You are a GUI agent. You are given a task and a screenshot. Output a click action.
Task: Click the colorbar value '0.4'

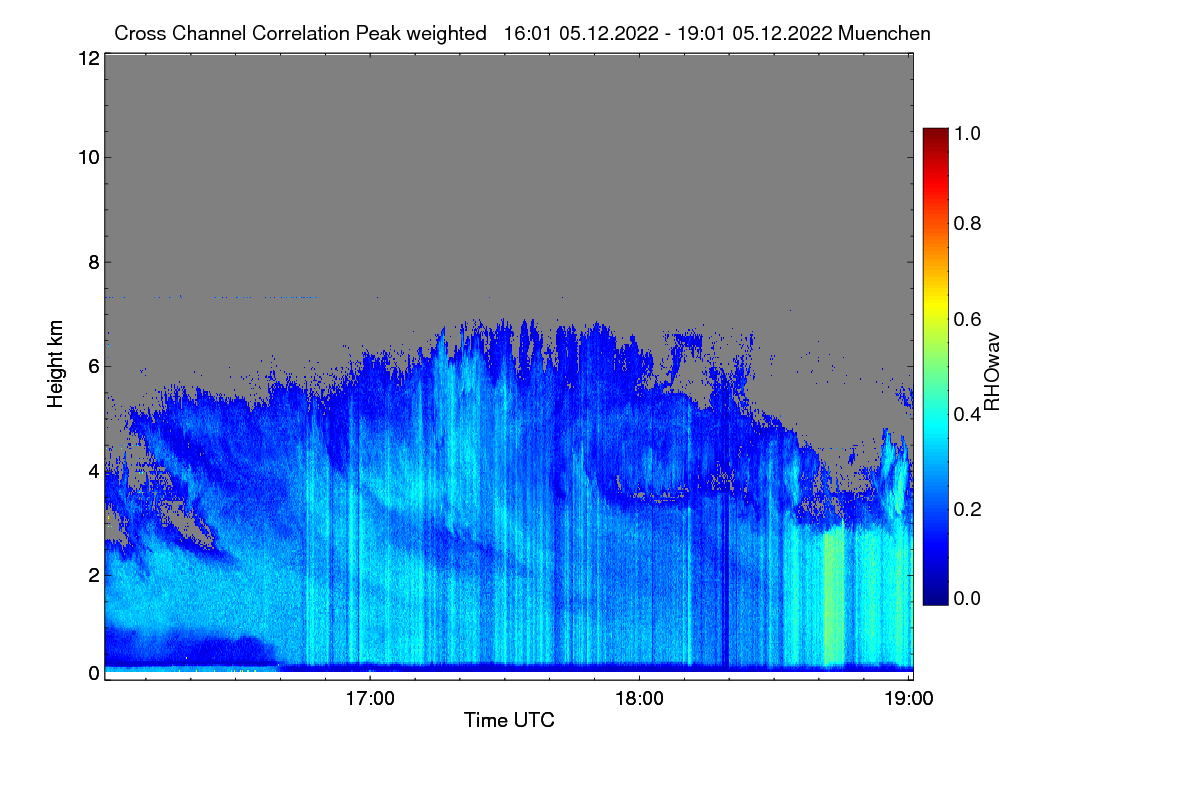969,413
